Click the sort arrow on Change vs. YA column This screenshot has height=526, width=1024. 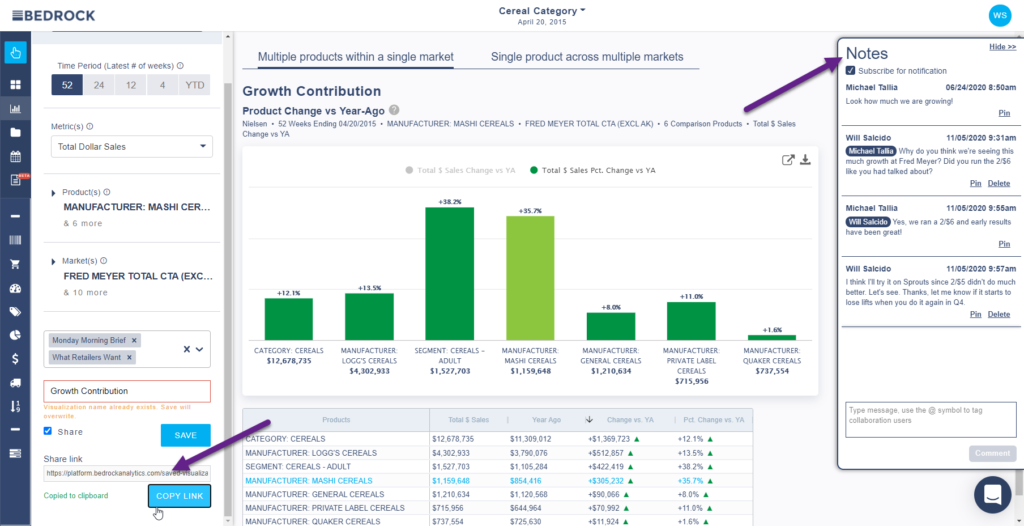[x=589, y=419]
